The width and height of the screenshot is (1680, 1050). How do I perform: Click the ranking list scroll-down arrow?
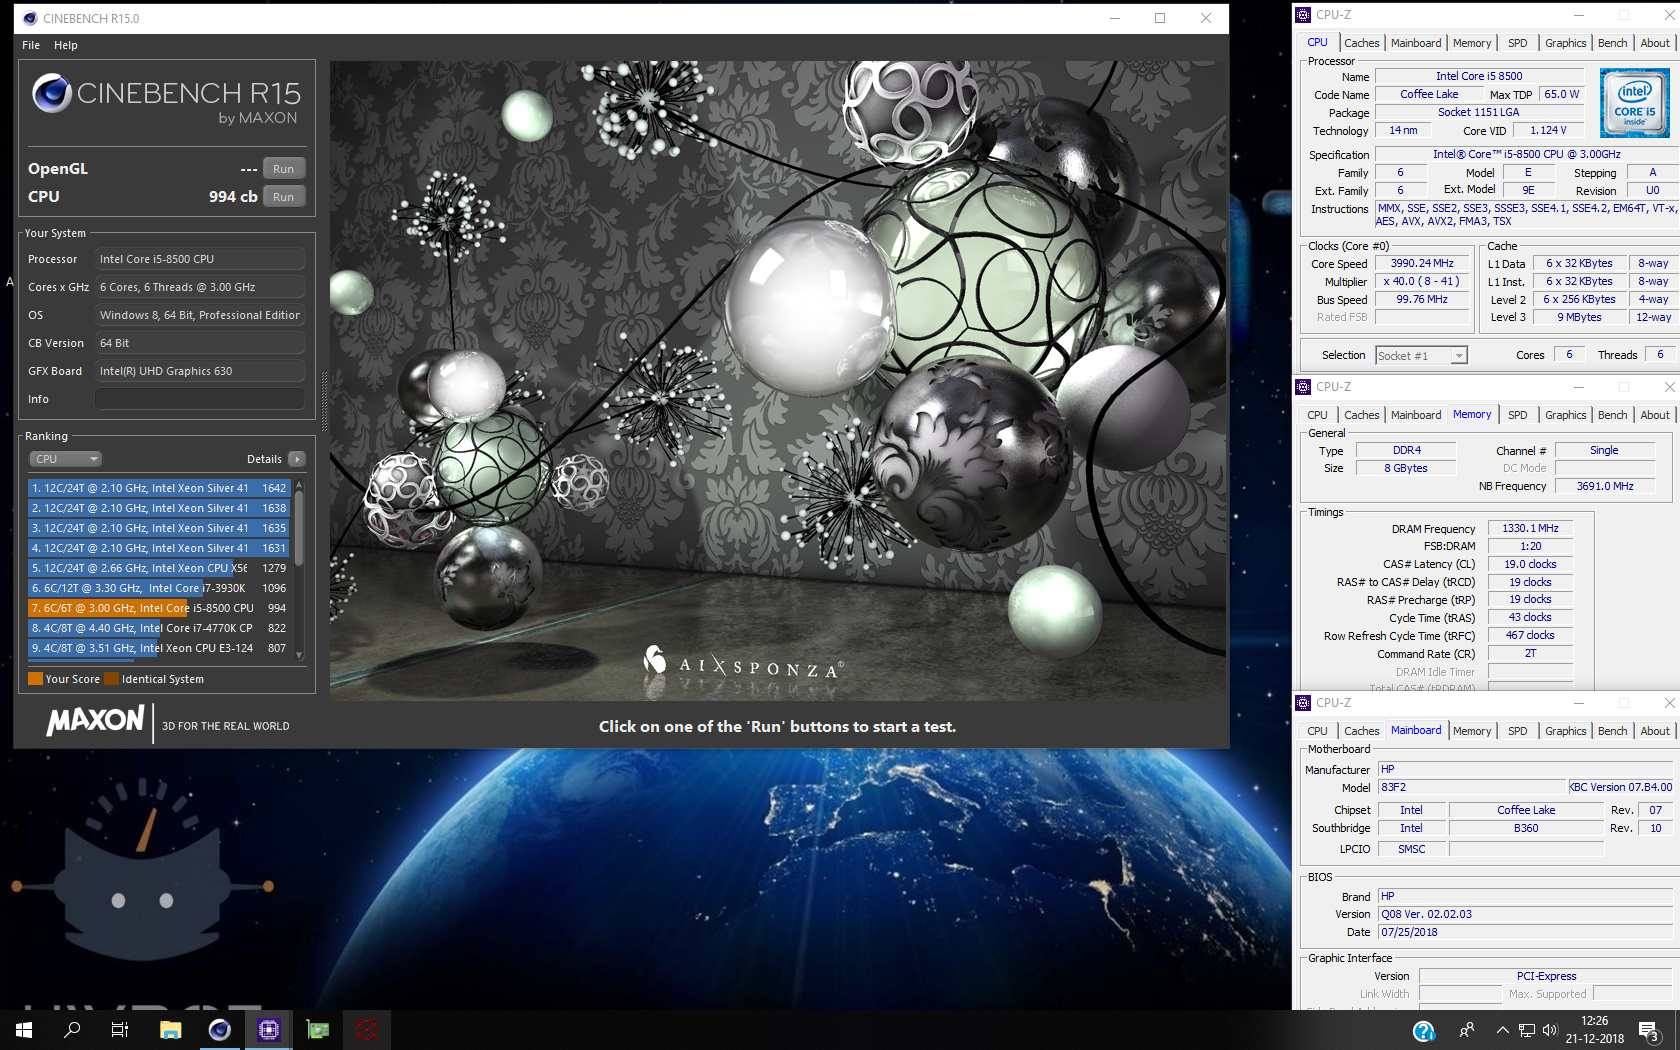point(298,656)
